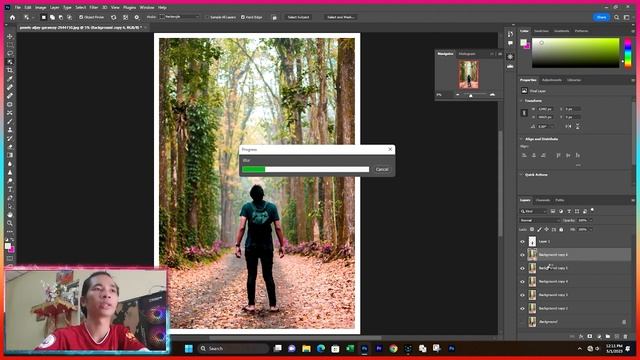Image resolution: width=640 pixels, height=360 pixels.
Task: Hide Background copy 6 layer
Action: click(522, 255)
